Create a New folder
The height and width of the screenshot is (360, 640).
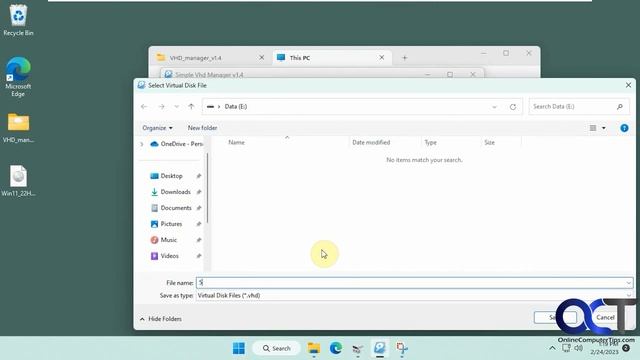[202, 128]
